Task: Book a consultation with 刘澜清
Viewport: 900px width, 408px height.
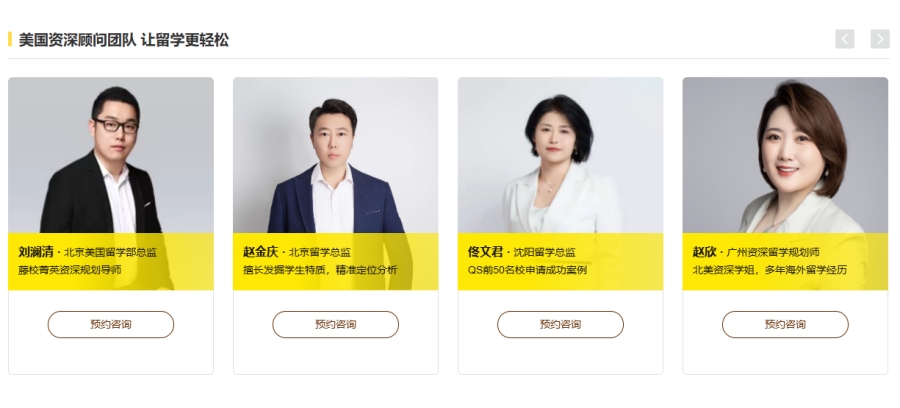Action: 111,324
